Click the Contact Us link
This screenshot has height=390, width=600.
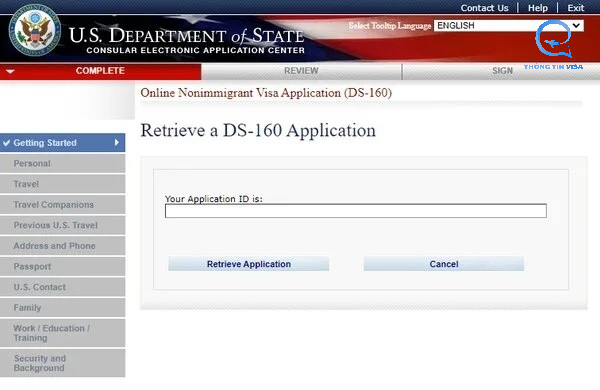tap(484, 8)
